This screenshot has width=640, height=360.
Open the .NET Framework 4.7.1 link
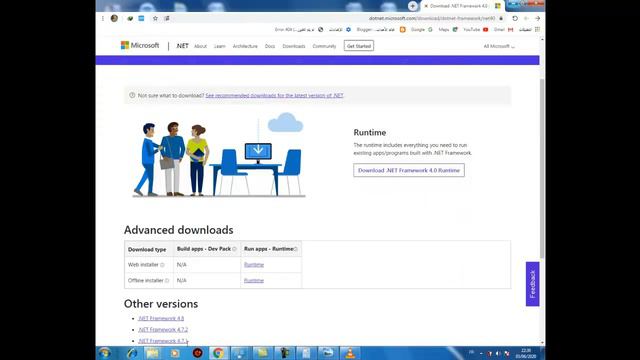click(163, 341)
